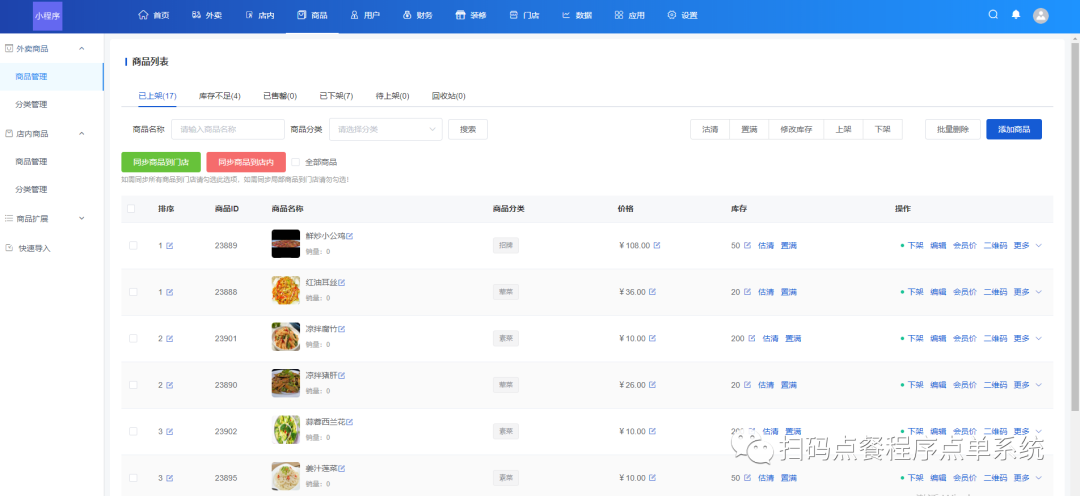
Task: Click the 商品名称 search input field
Action: [x=228, y=130]
